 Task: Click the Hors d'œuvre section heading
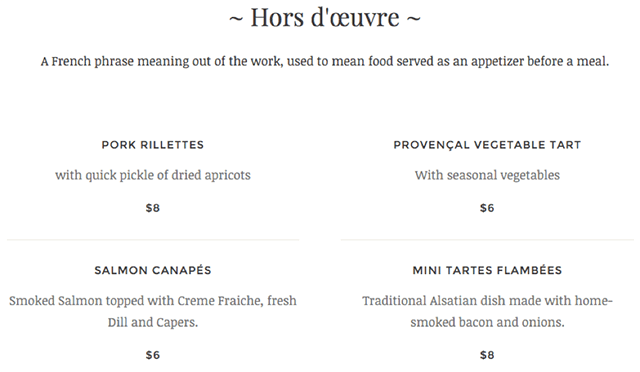point(324,18)
